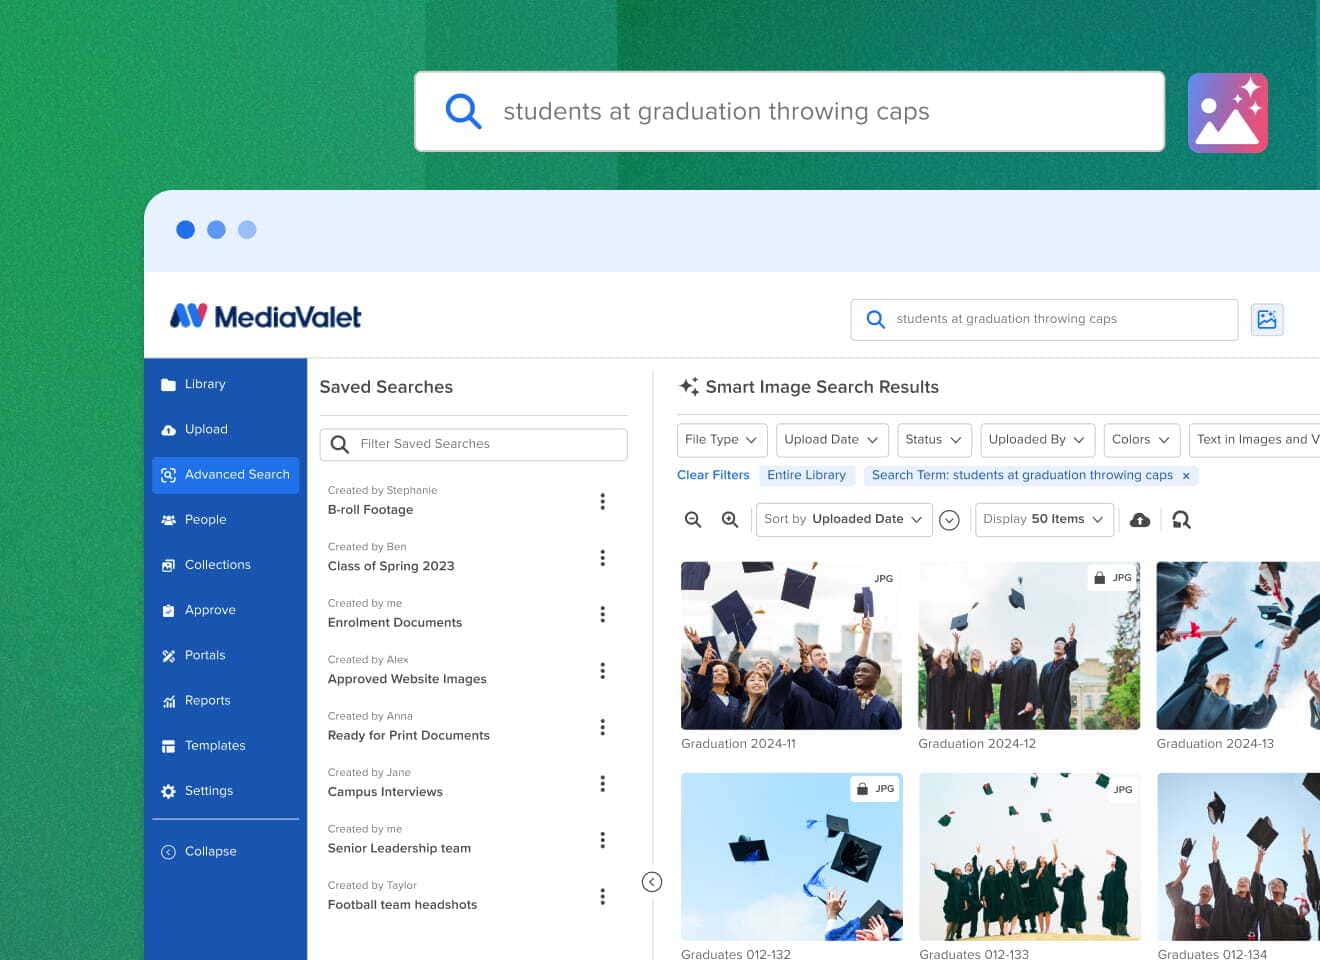Open the File Type filter dropdown
The width and height of the screenshot is (1320, 960).
721,440
